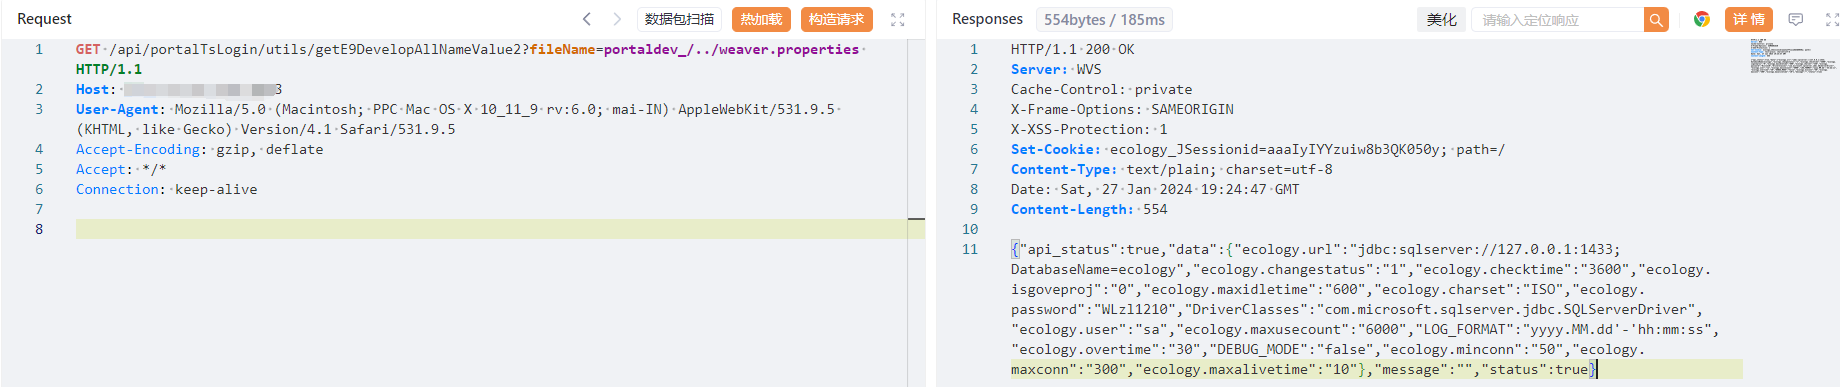This screenshot has width=1840, height=387.
Task: Go to previous request with left chevron
Action: click(x=587, y=19)
